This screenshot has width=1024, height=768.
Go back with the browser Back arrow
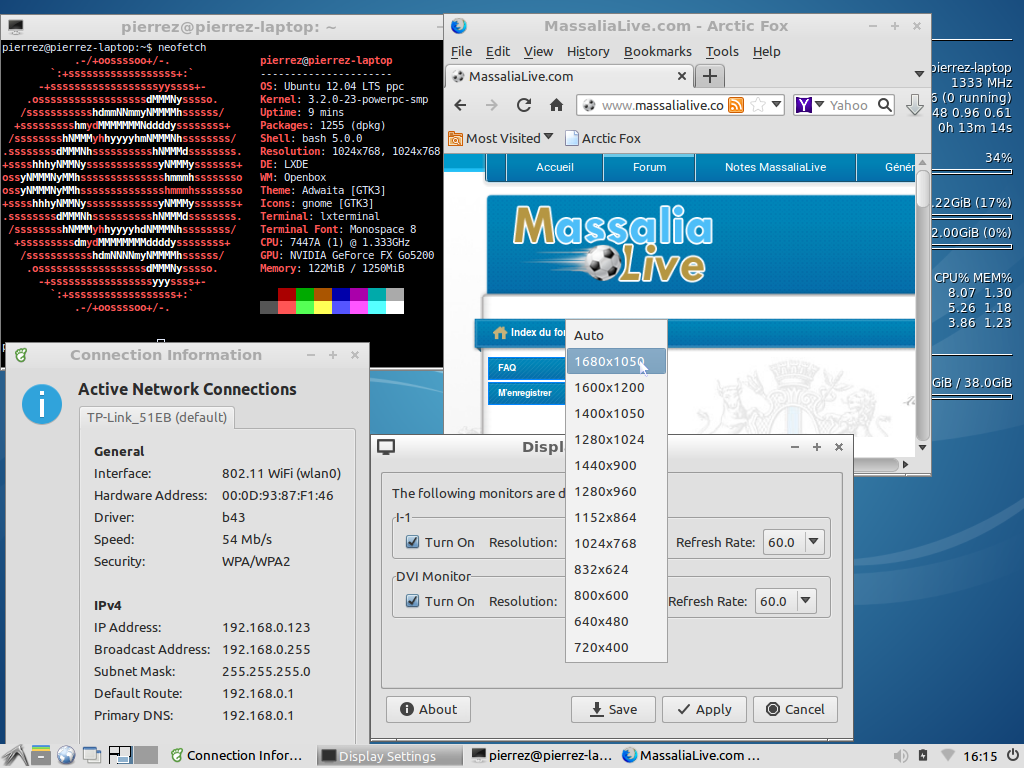point(460,105)
